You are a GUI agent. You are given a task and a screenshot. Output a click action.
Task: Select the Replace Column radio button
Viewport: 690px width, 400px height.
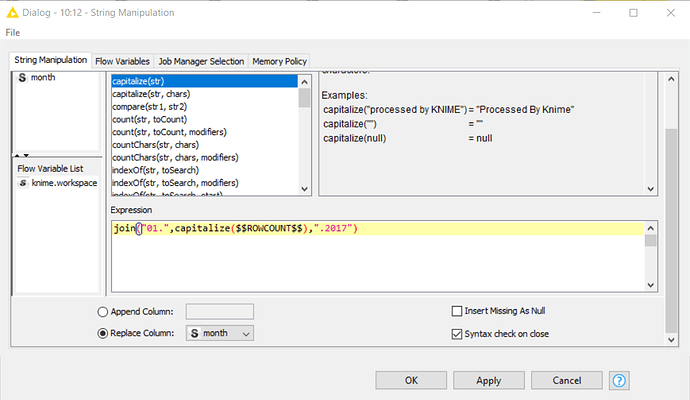coord(103,334)
